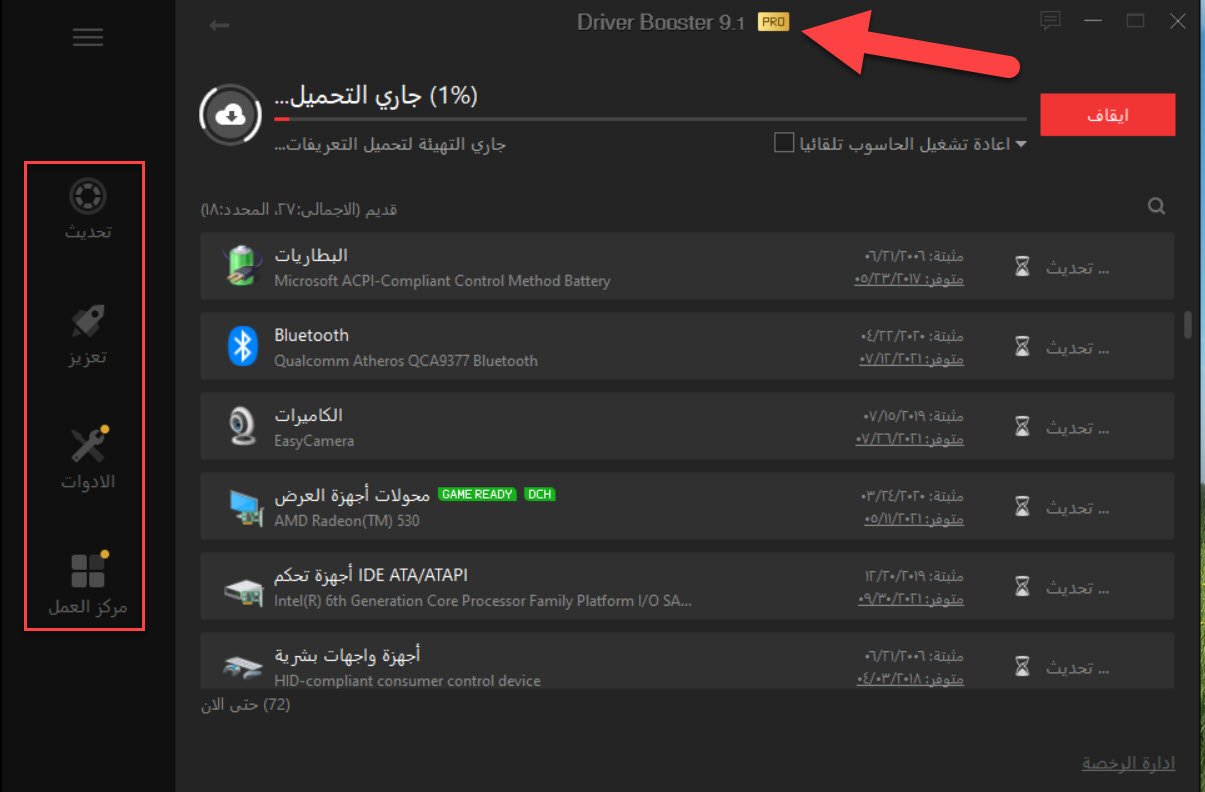Open the feedback chat icon
This screenshot has height=792, width=1205.
[x=1050, y=20]
